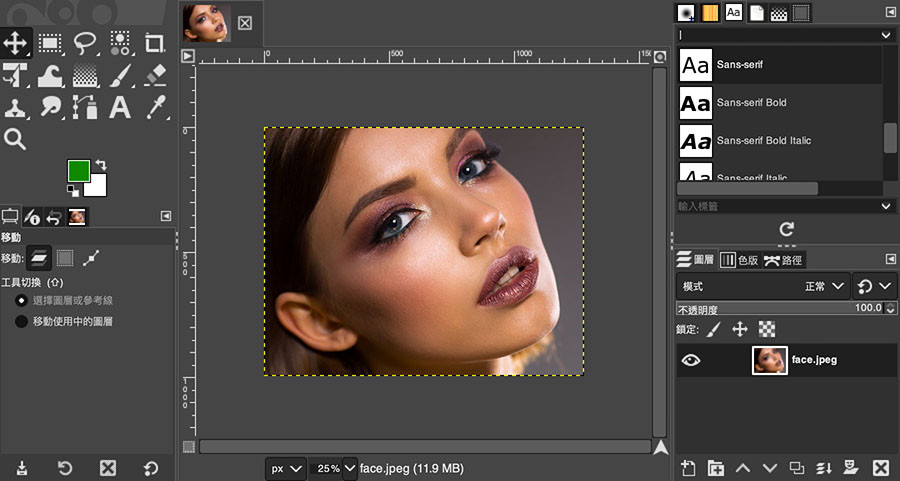Image resolution: width=900 pixels, height=481 pixels.
Task: Select the Clone stamp tool
Action: [x=15, y=107]
